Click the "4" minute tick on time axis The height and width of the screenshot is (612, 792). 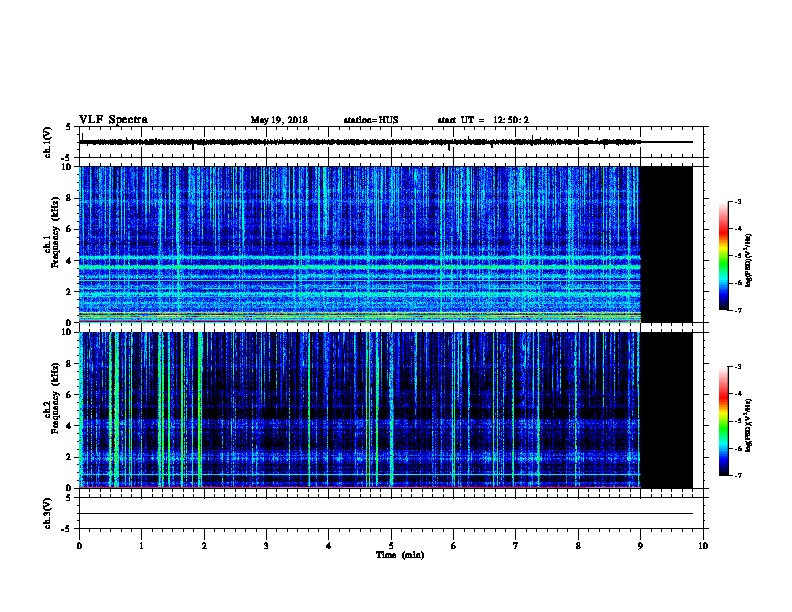(x=329, y=545)
